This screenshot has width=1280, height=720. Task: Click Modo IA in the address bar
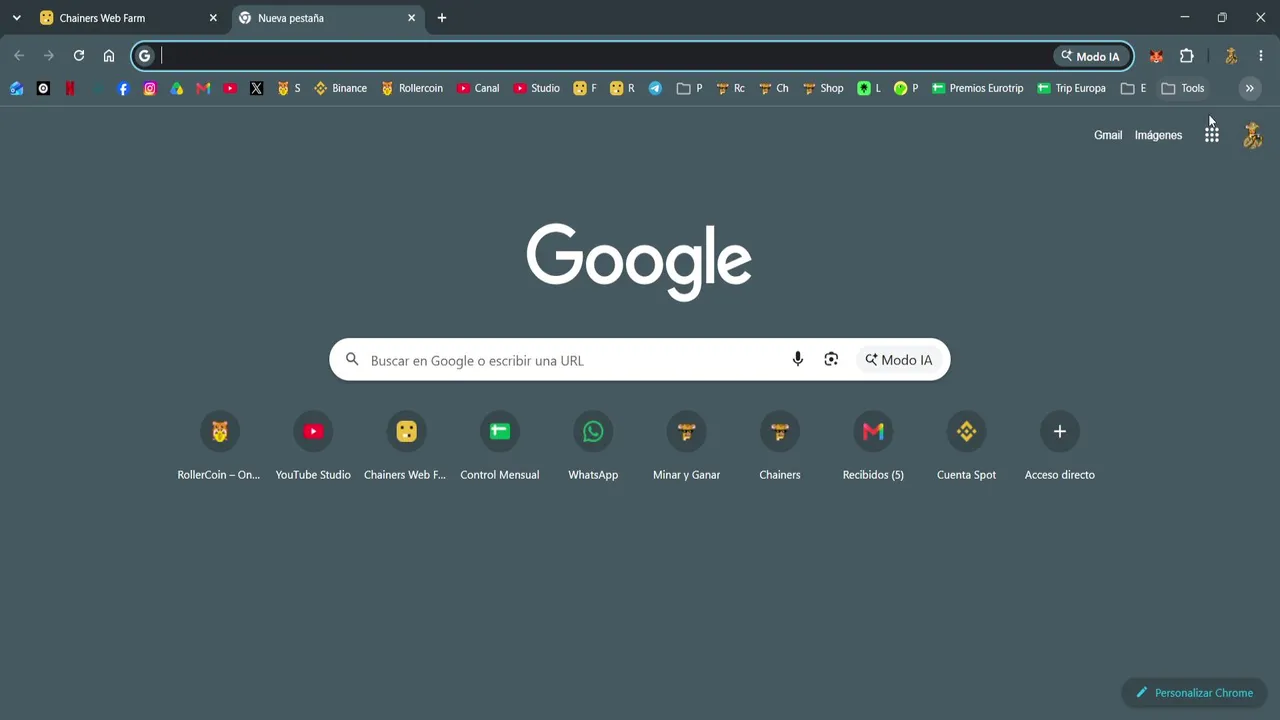(x=1091, y=56)
